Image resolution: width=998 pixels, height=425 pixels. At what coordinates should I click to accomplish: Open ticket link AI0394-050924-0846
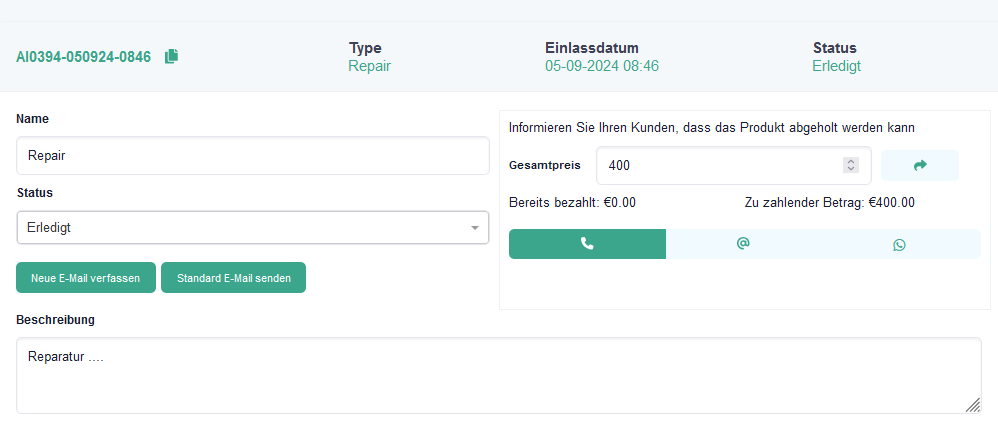point(84,57)
